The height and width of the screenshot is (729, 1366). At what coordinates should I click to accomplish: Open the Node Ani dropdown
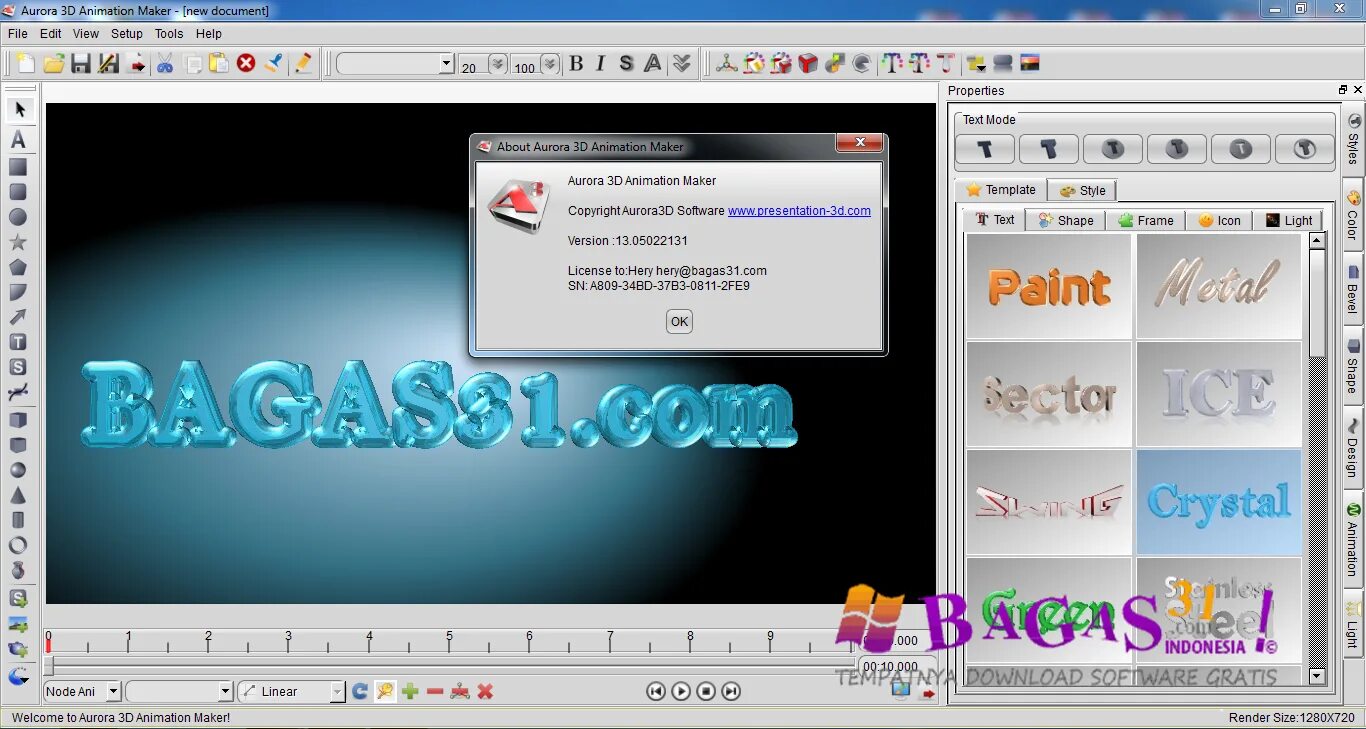(x=113, y=691)
